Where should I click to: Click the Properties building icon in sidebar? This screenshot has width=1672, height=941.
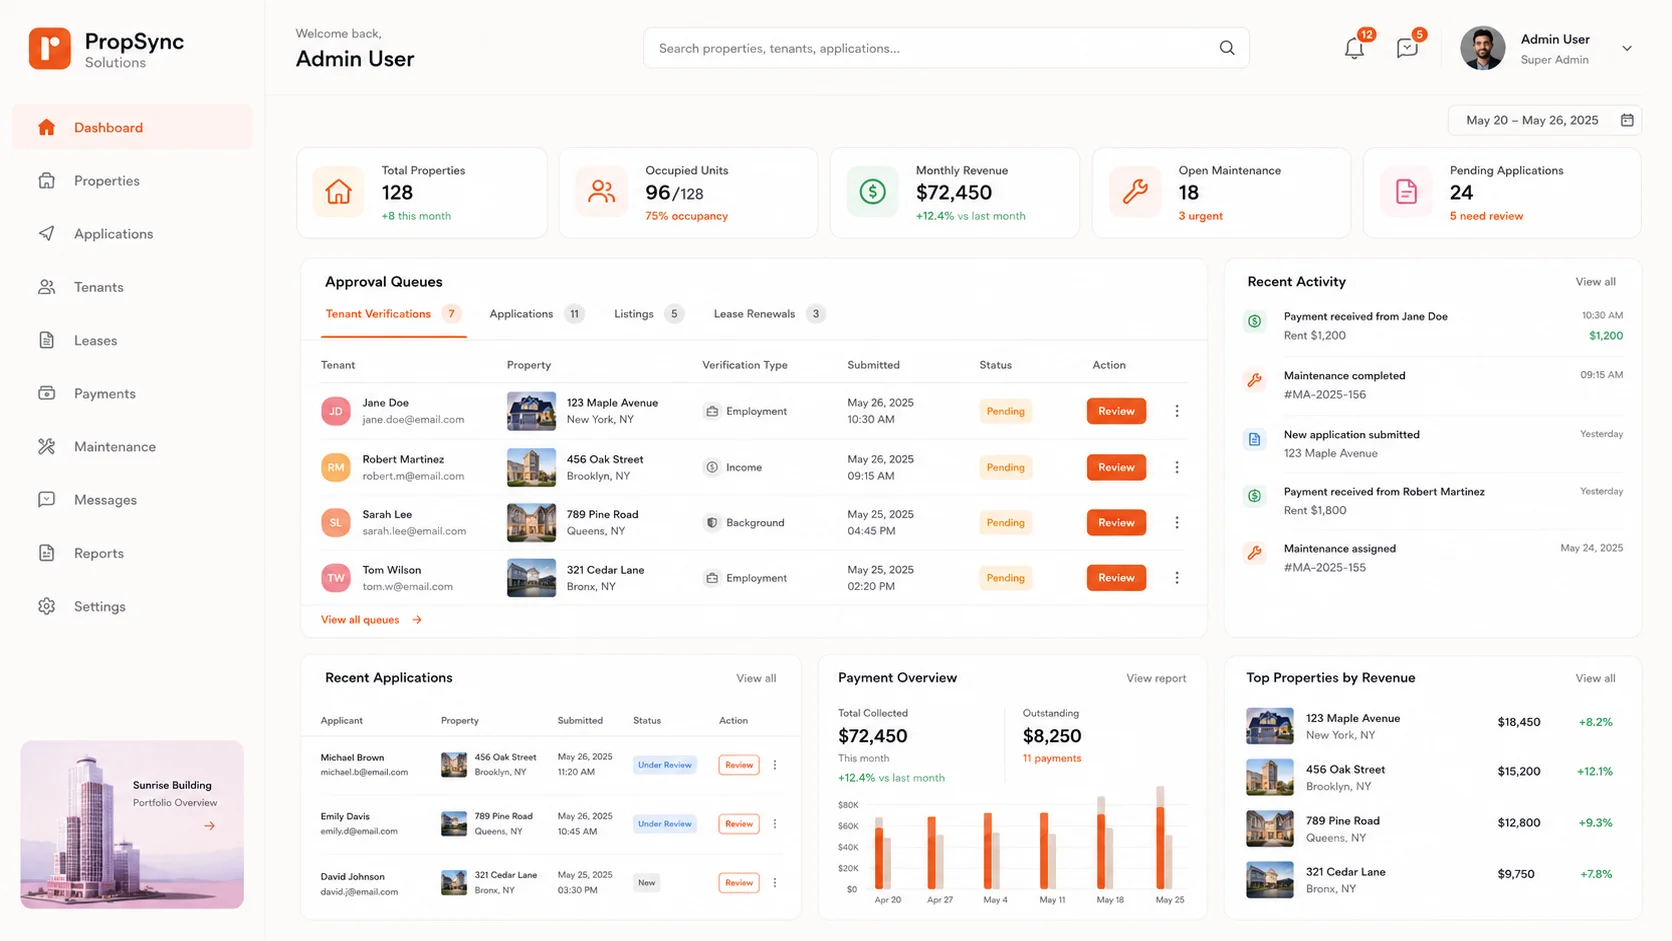point(46,181)
